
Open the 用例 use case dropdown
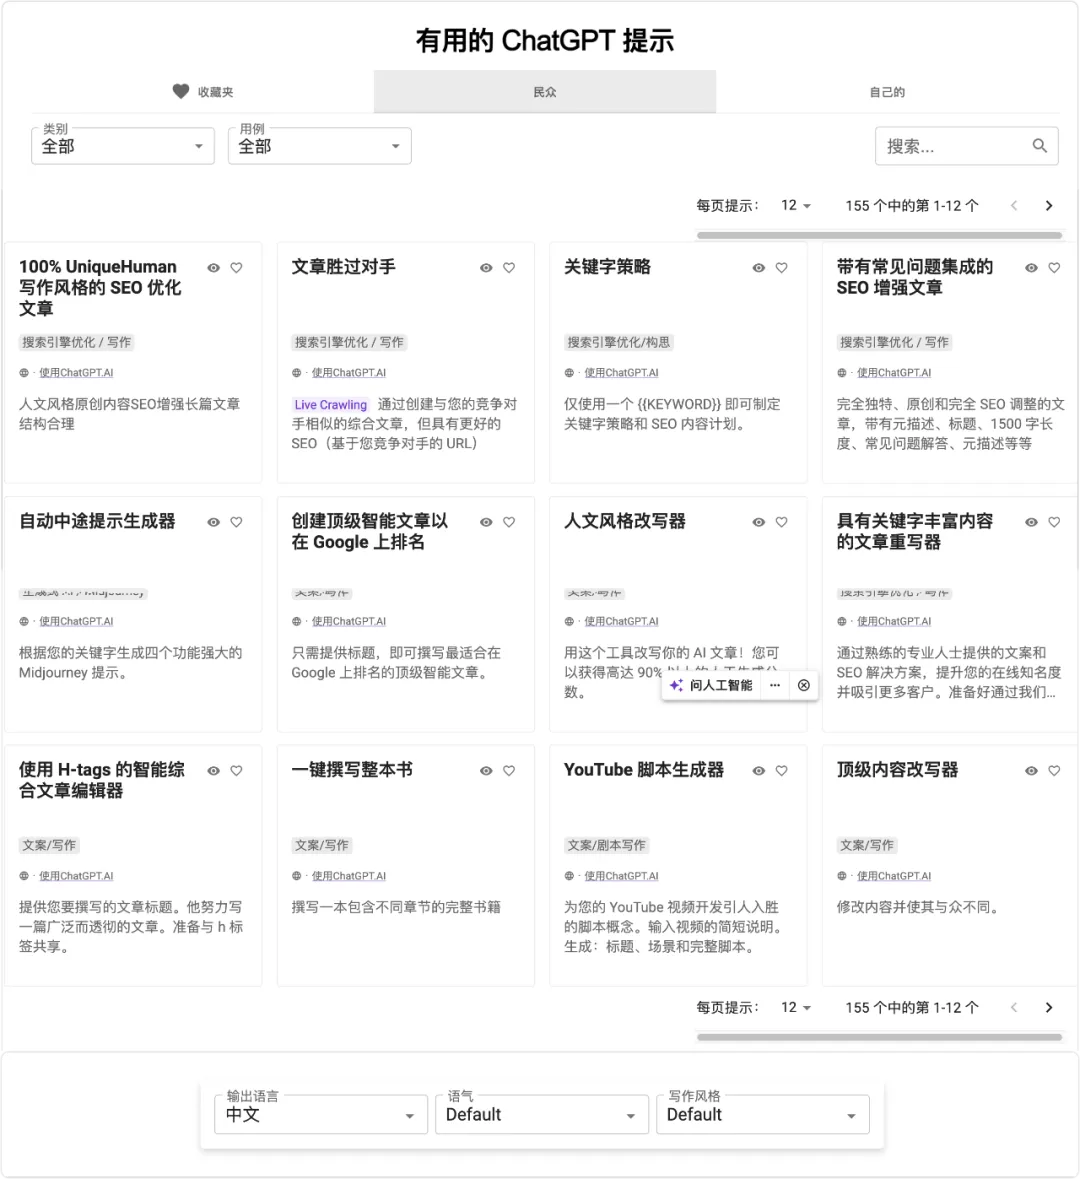pos(320,146)
